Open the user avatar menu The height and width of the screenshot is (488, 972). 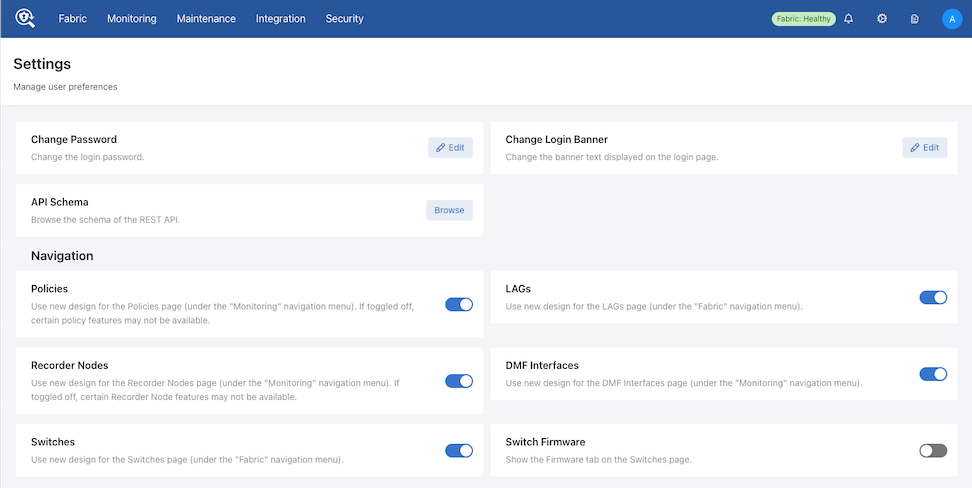951,19
